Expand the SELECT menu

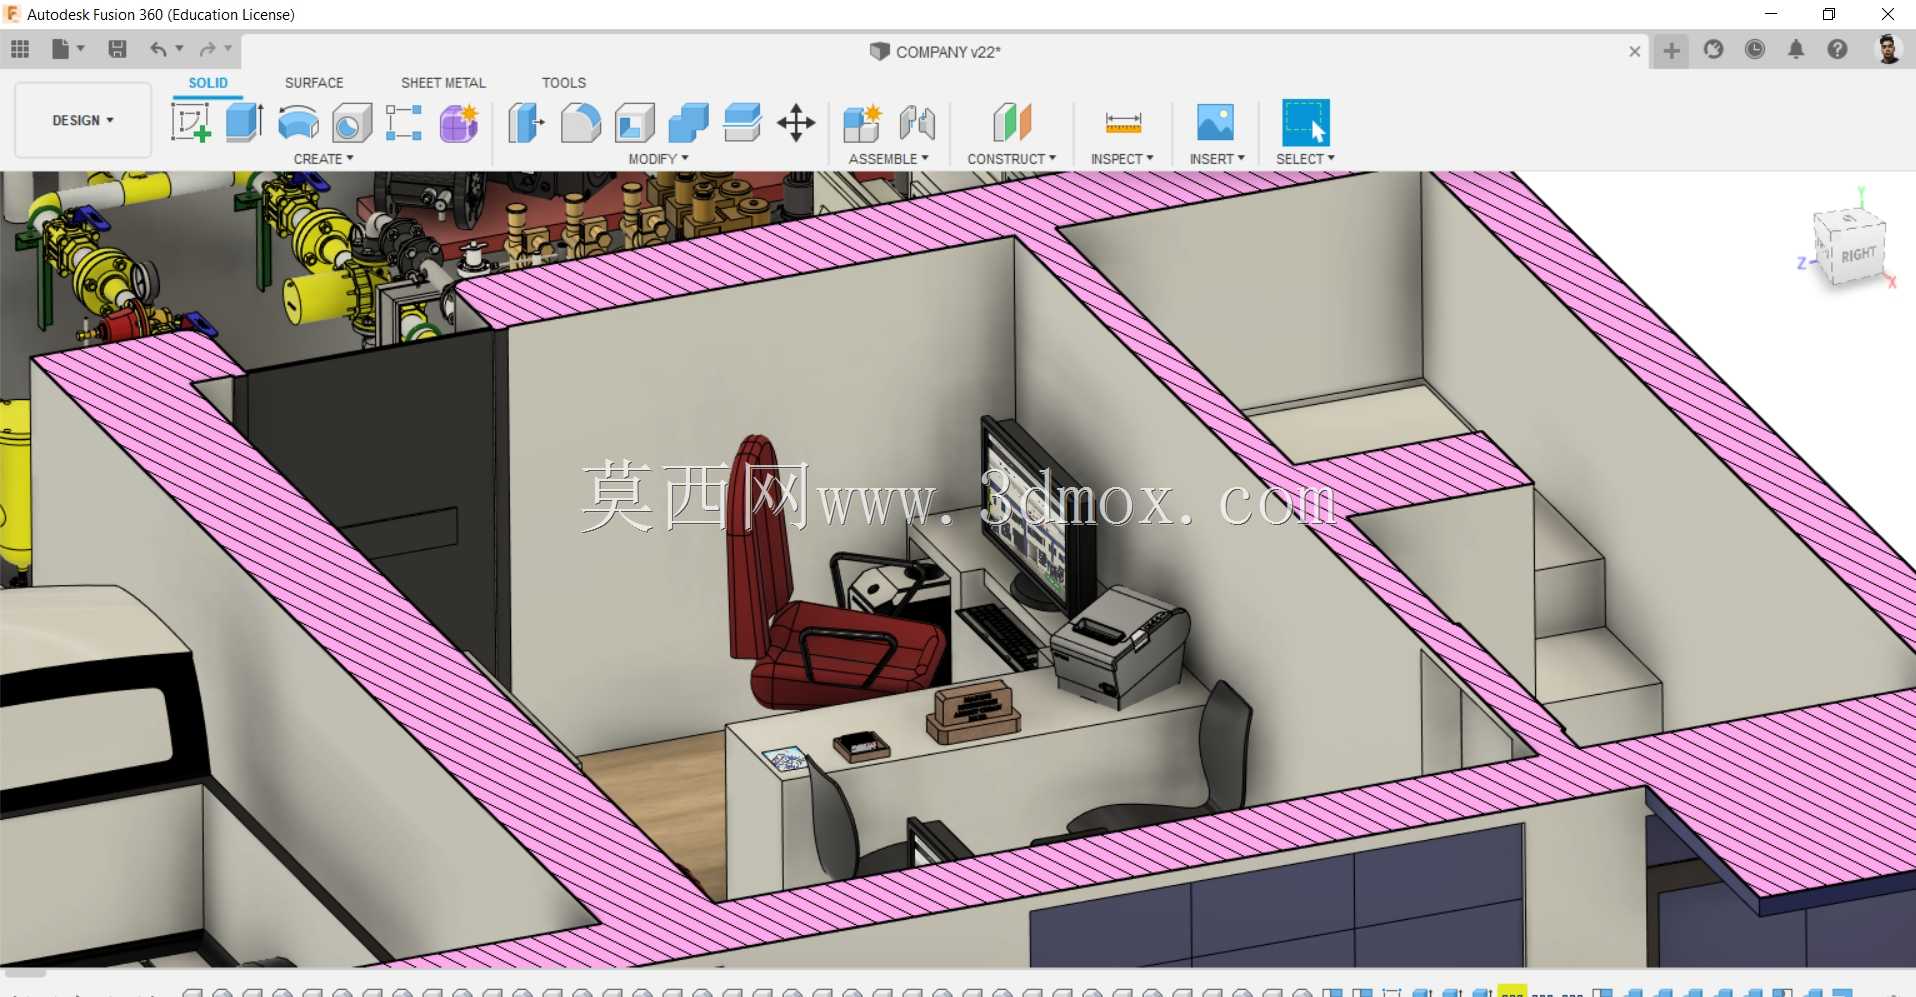click(1305, 159)
